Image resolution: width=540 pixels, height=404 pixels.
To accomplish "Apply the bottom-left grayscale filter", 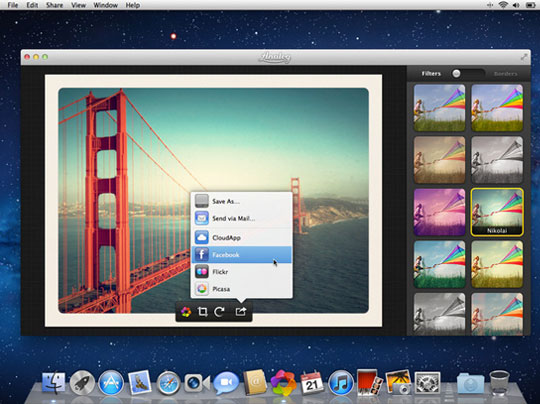I will (x=439, y=314).
